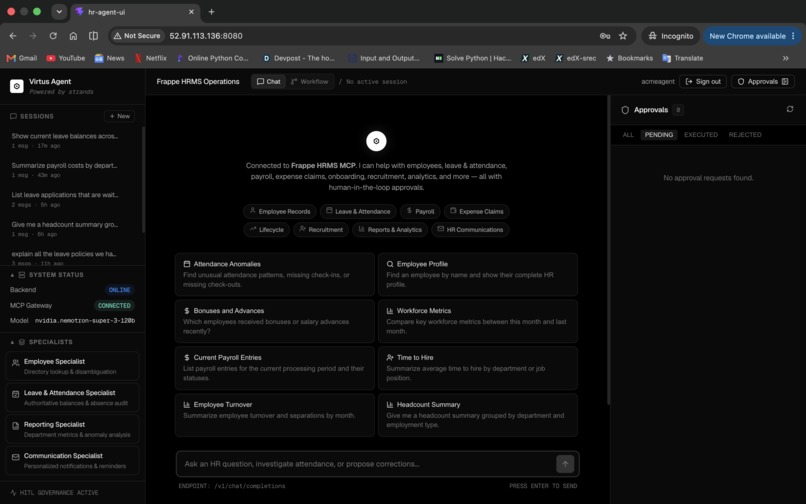Screen dimensions: 806x504
Task: Click the HR Communications chip
Action: (x=470, y=229)
